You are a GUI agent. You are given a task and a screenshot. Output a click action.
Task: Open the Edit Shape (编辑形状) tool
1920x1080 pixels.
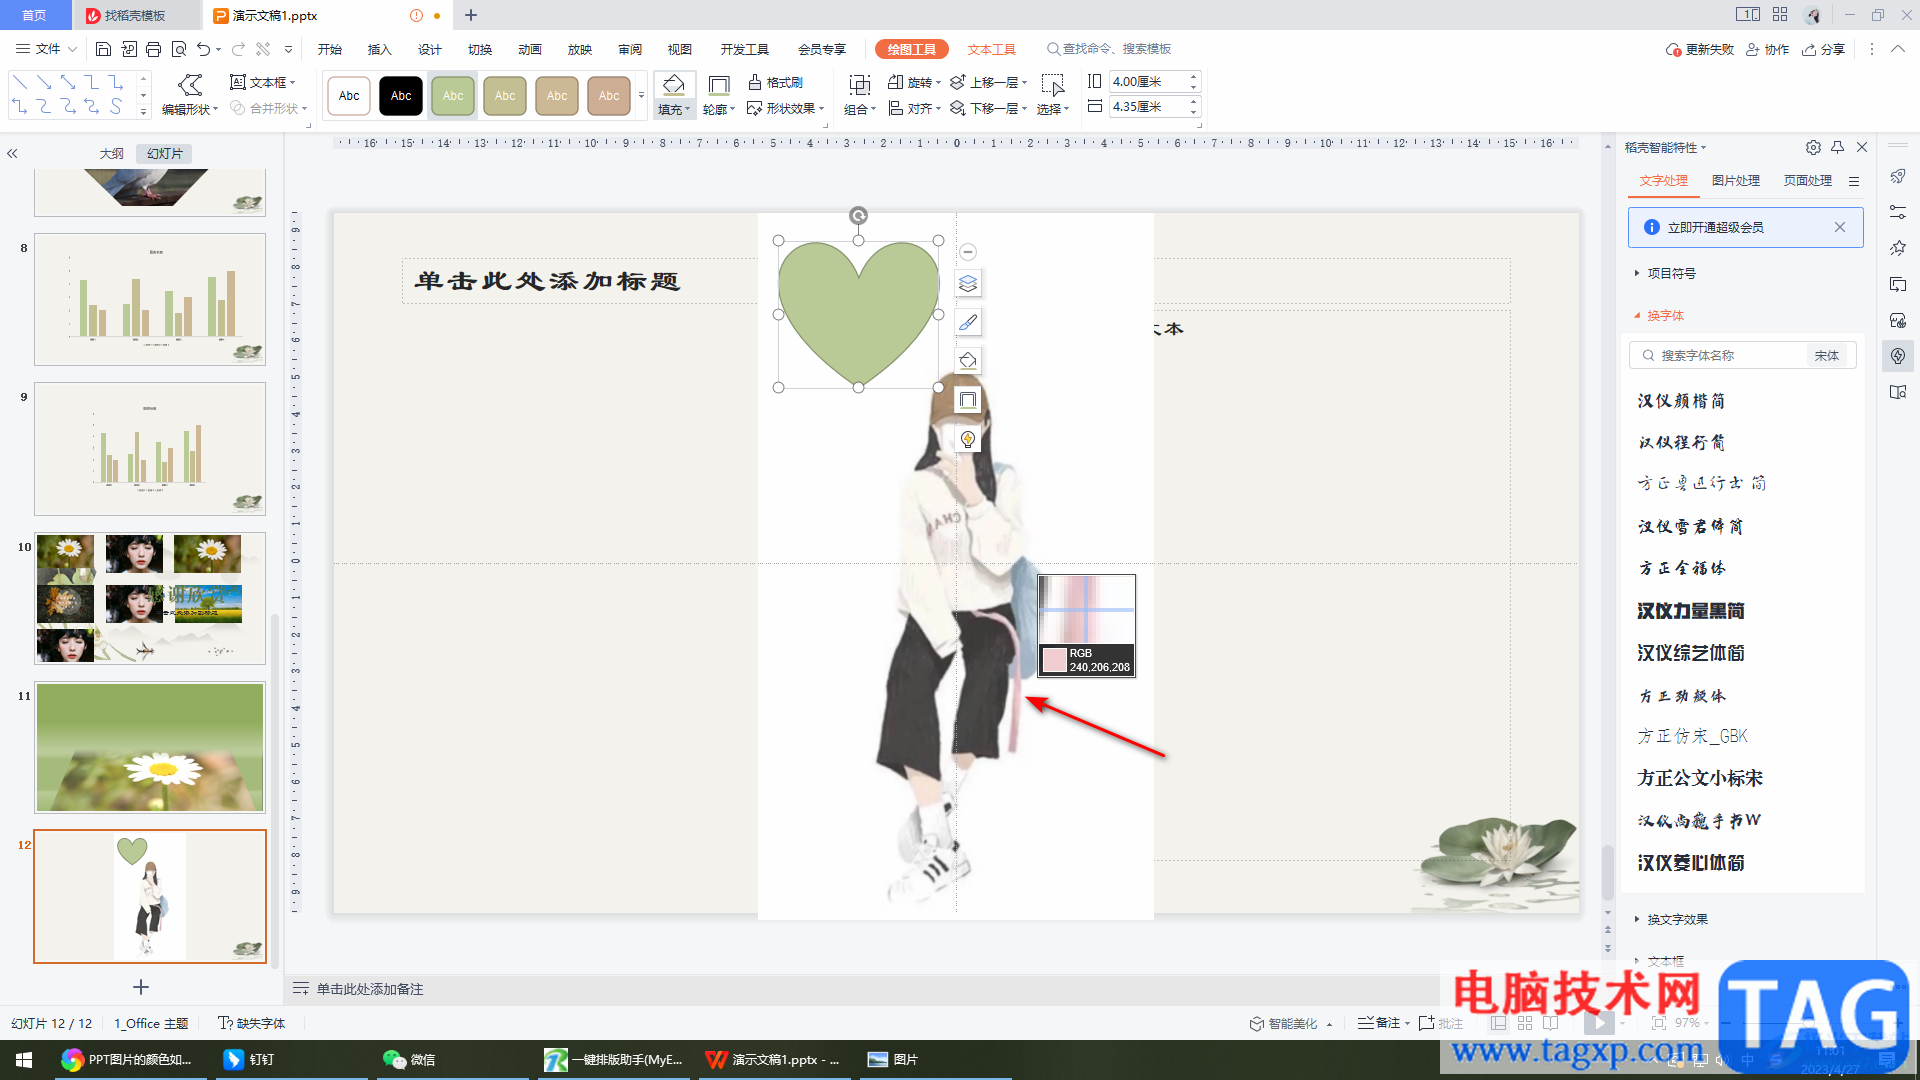point(190,95)
